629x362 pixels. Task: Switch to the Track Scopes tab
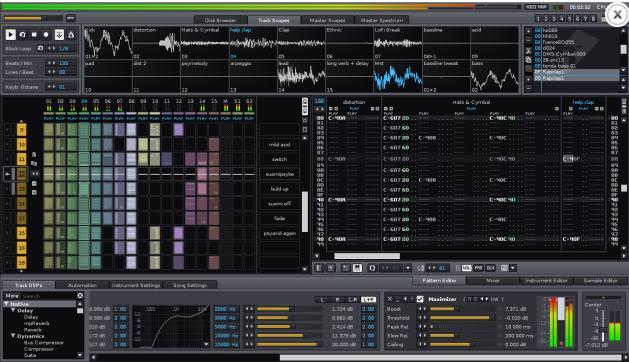click(x=274, y=20)
